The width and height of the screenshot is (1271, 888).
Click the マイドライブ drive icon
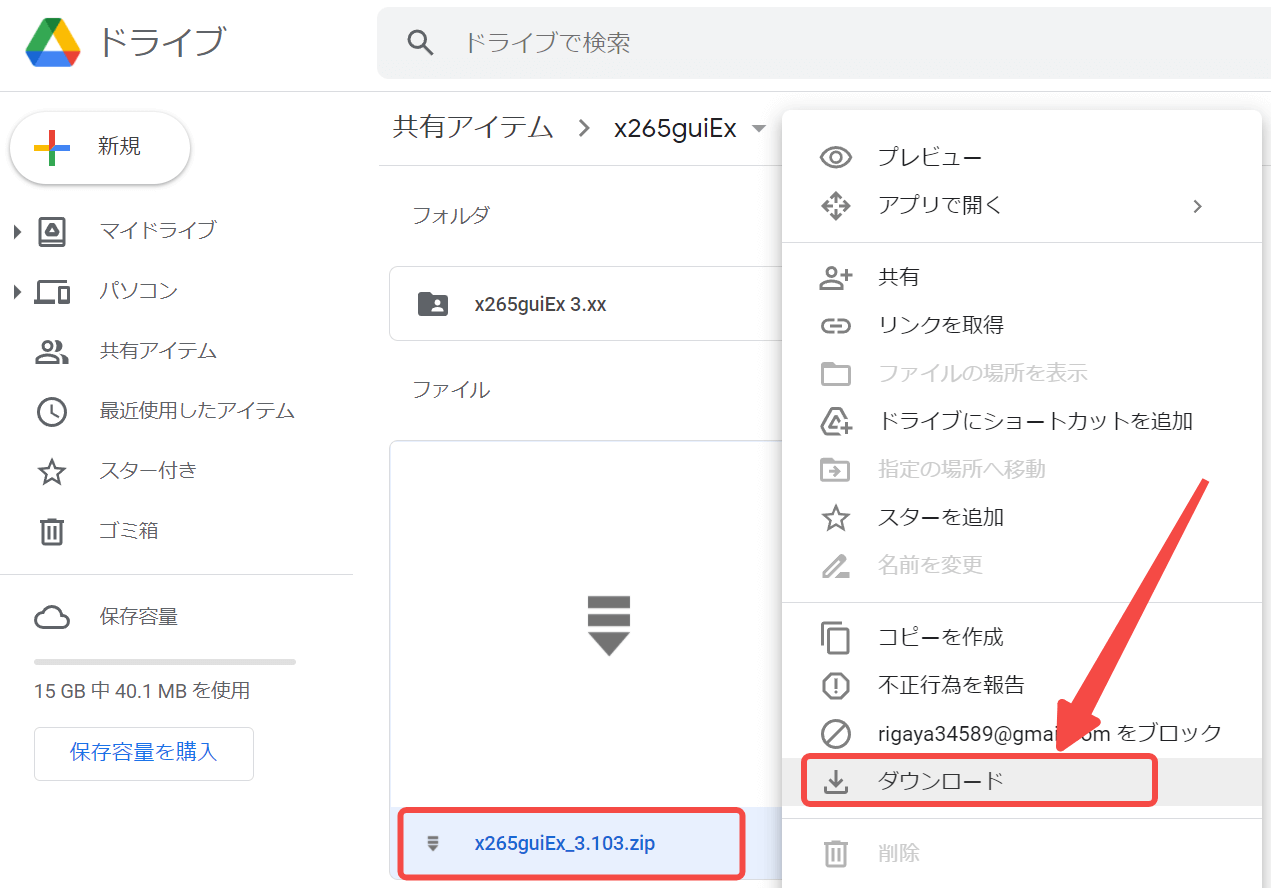pos(52,232)
